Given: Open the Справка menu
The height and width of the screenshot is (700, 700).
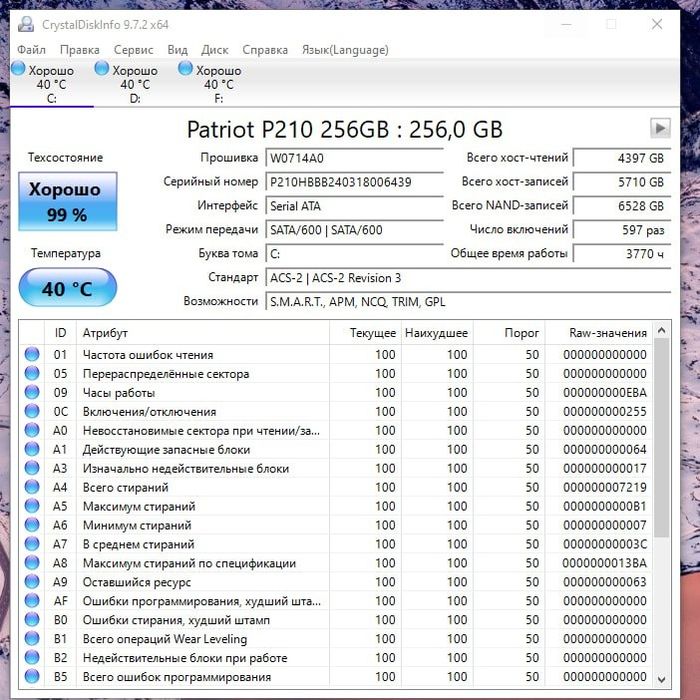Looking at the screenshot, I should 265,50.
